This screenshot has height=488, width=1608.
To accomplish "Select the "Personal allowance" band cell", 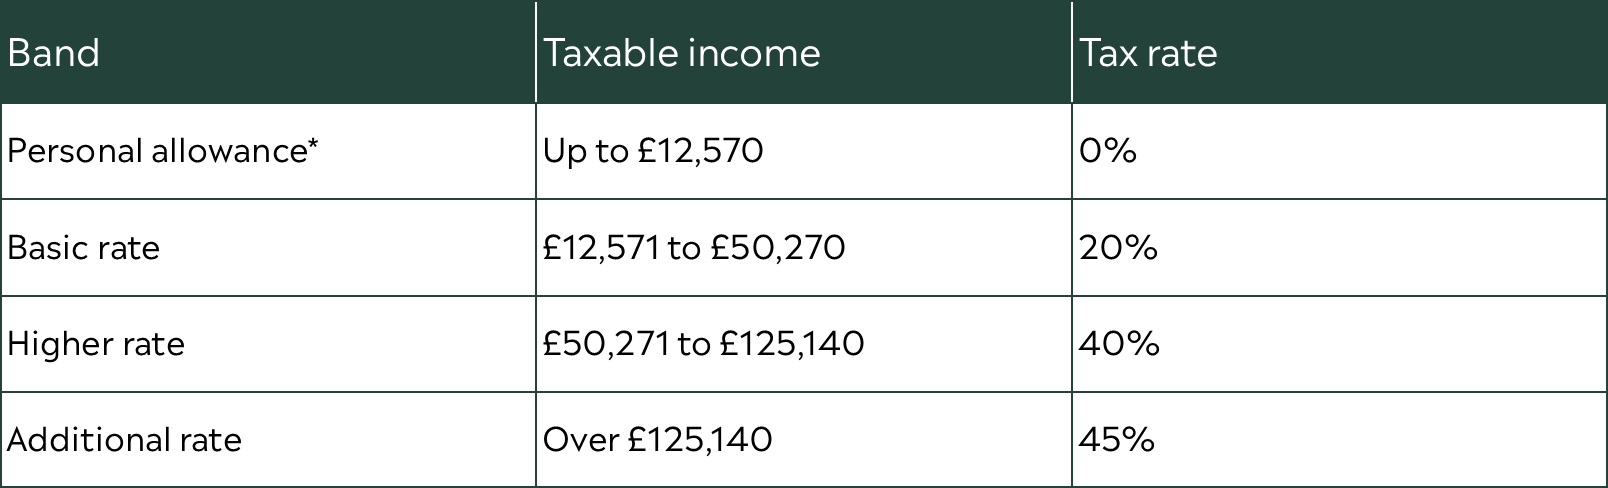I will [x=156, y=151].
